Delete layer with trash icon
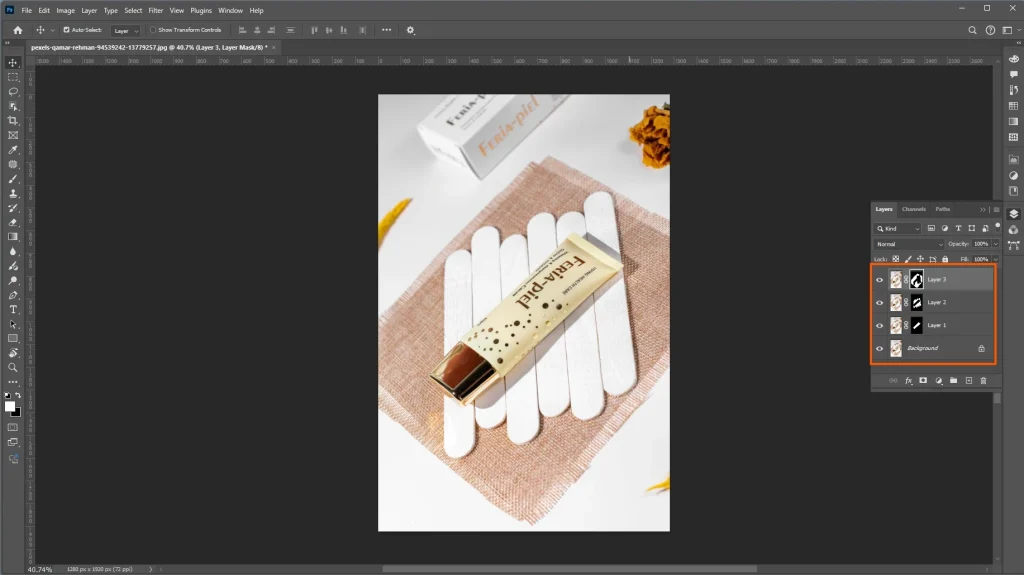 pos(984,380)
